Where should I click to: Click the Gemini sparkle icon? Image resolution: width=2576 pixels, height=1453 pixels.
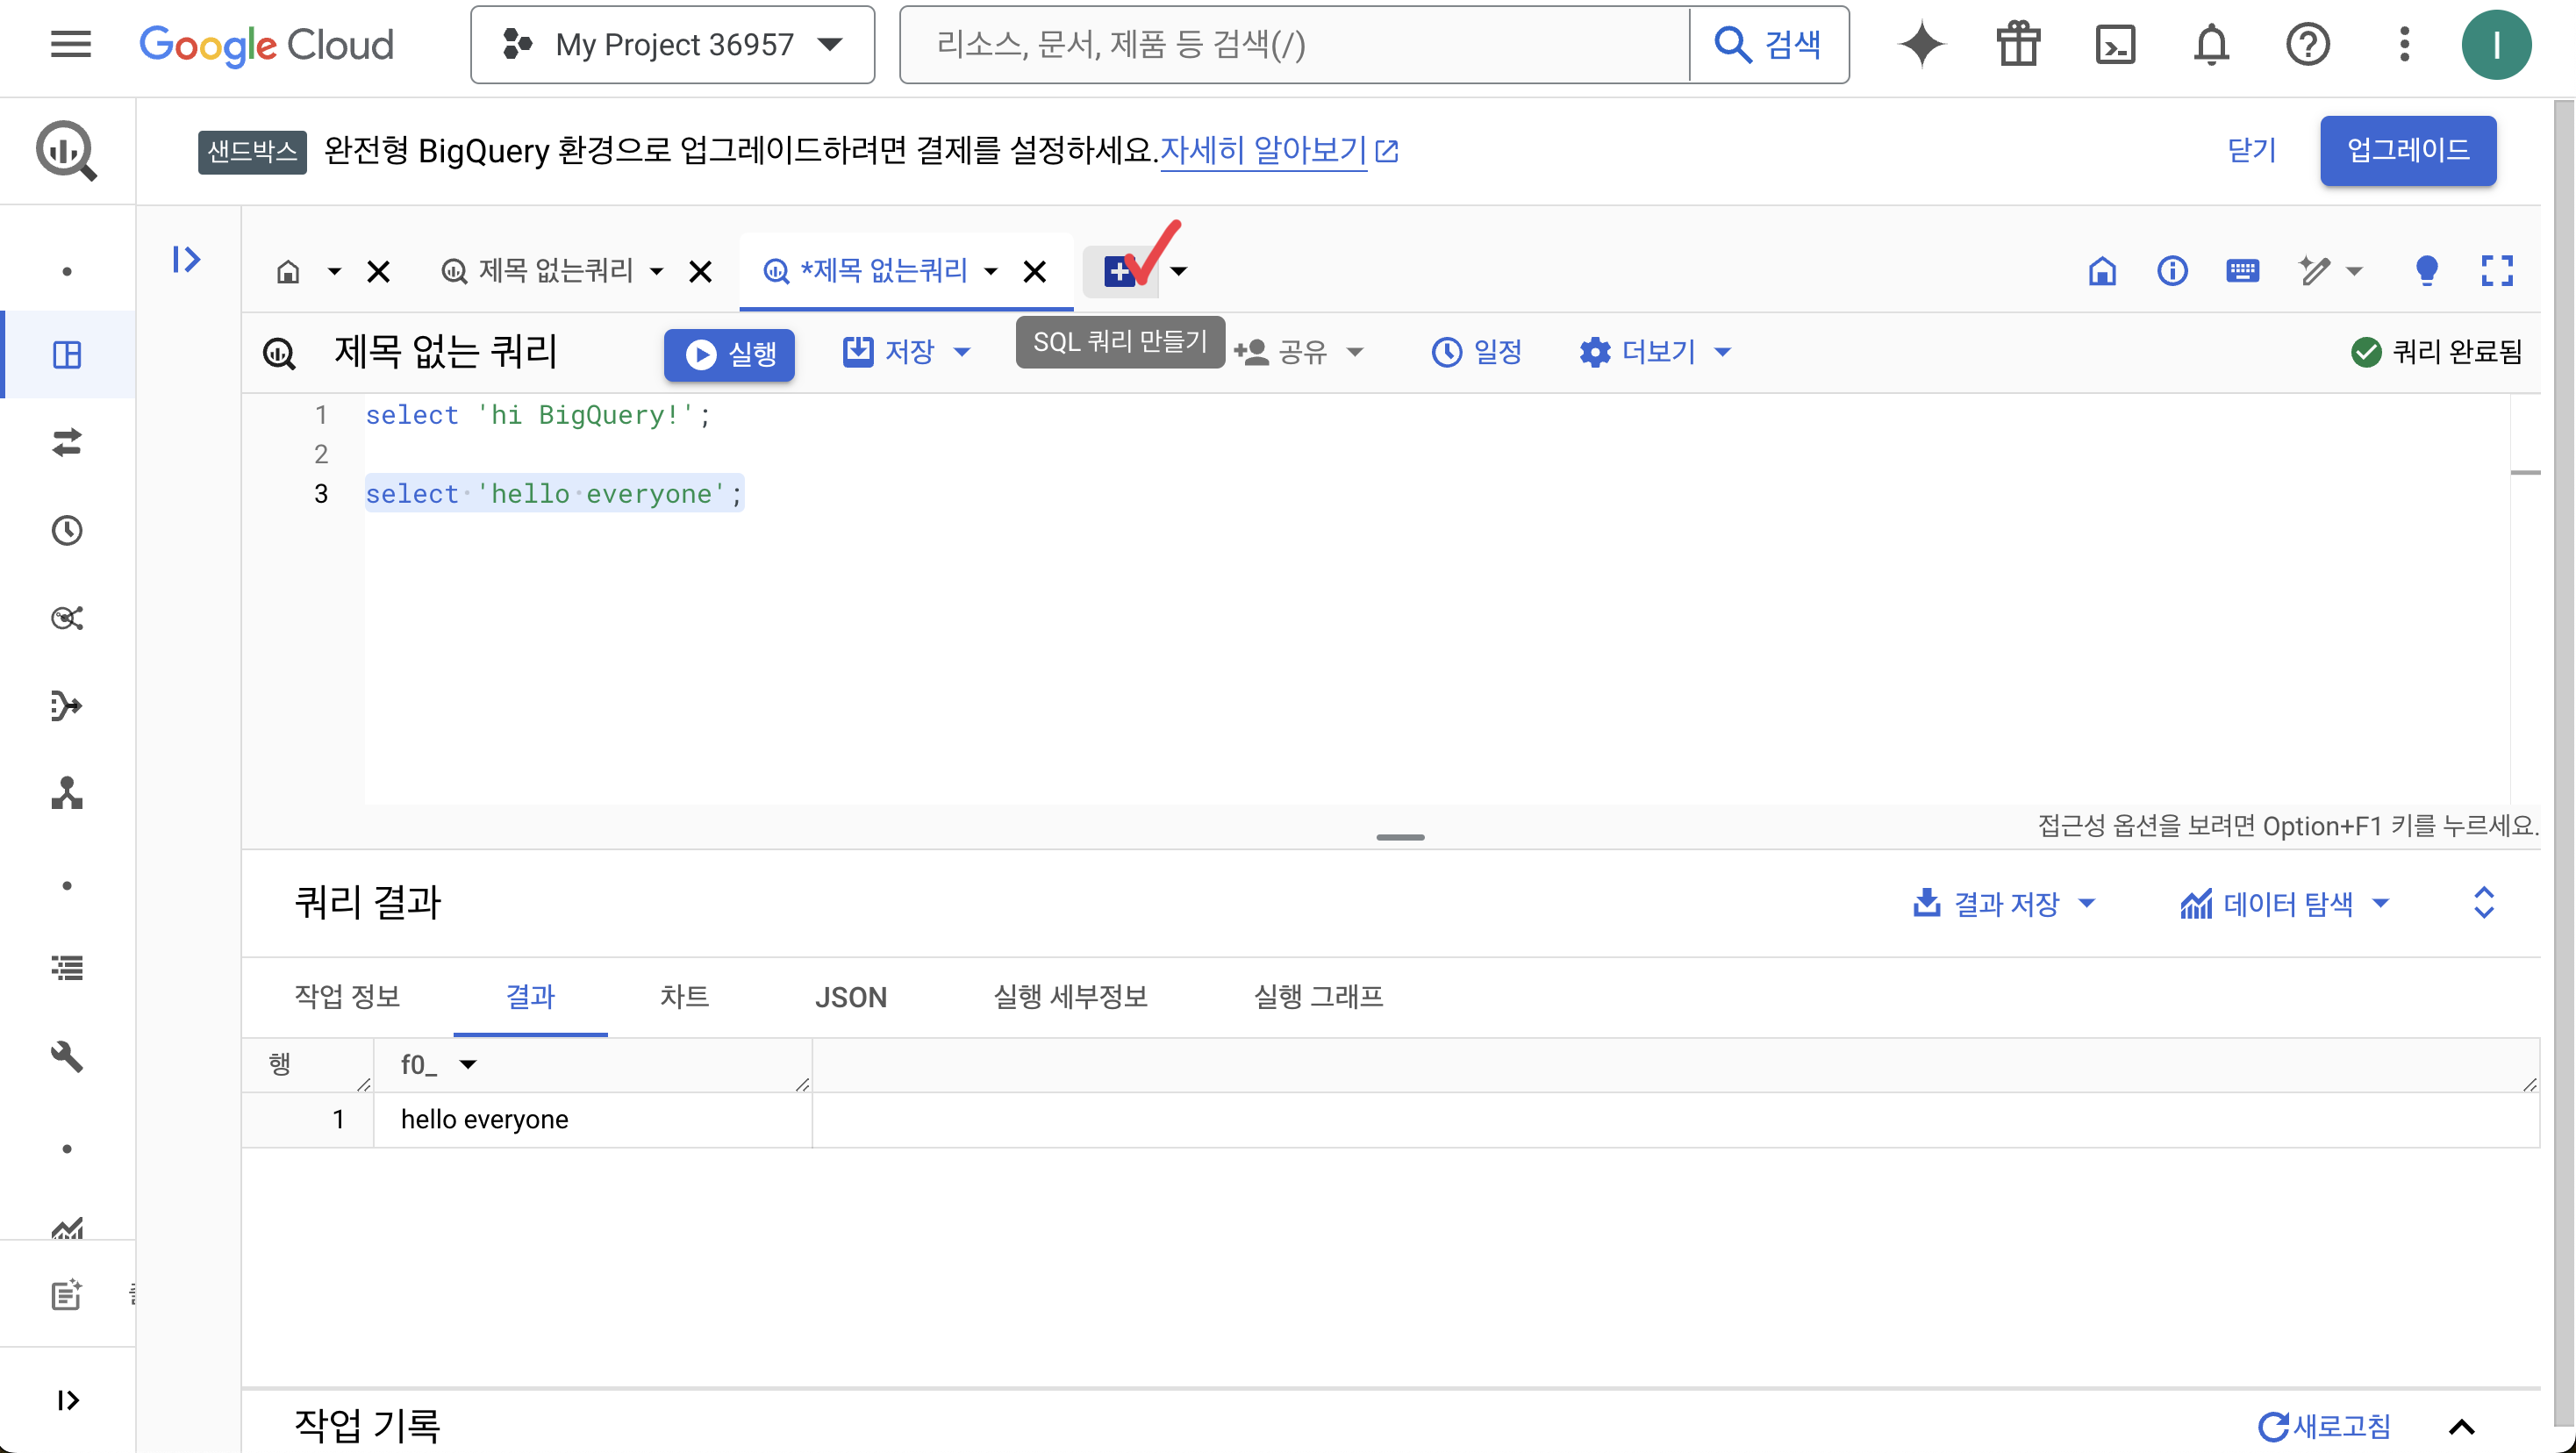click(x=1921, y=45)
